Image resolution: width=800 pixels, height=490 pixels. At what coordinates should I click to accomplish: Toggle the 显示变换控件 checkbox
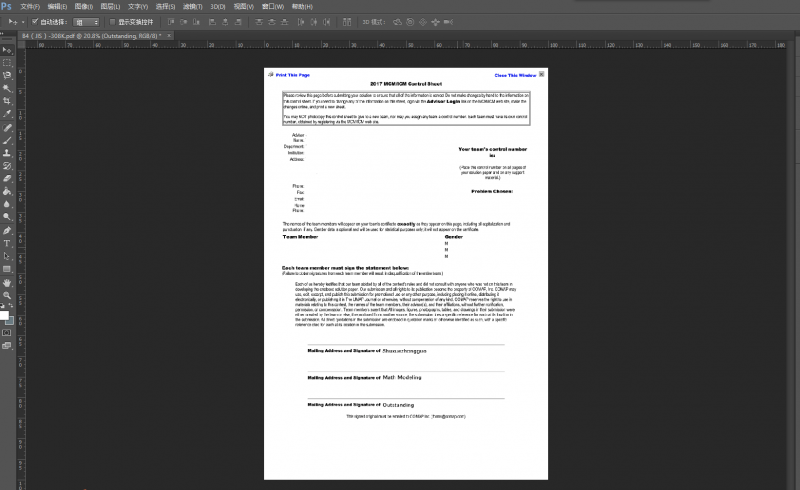pyautogui.click(x=112, y=20)
